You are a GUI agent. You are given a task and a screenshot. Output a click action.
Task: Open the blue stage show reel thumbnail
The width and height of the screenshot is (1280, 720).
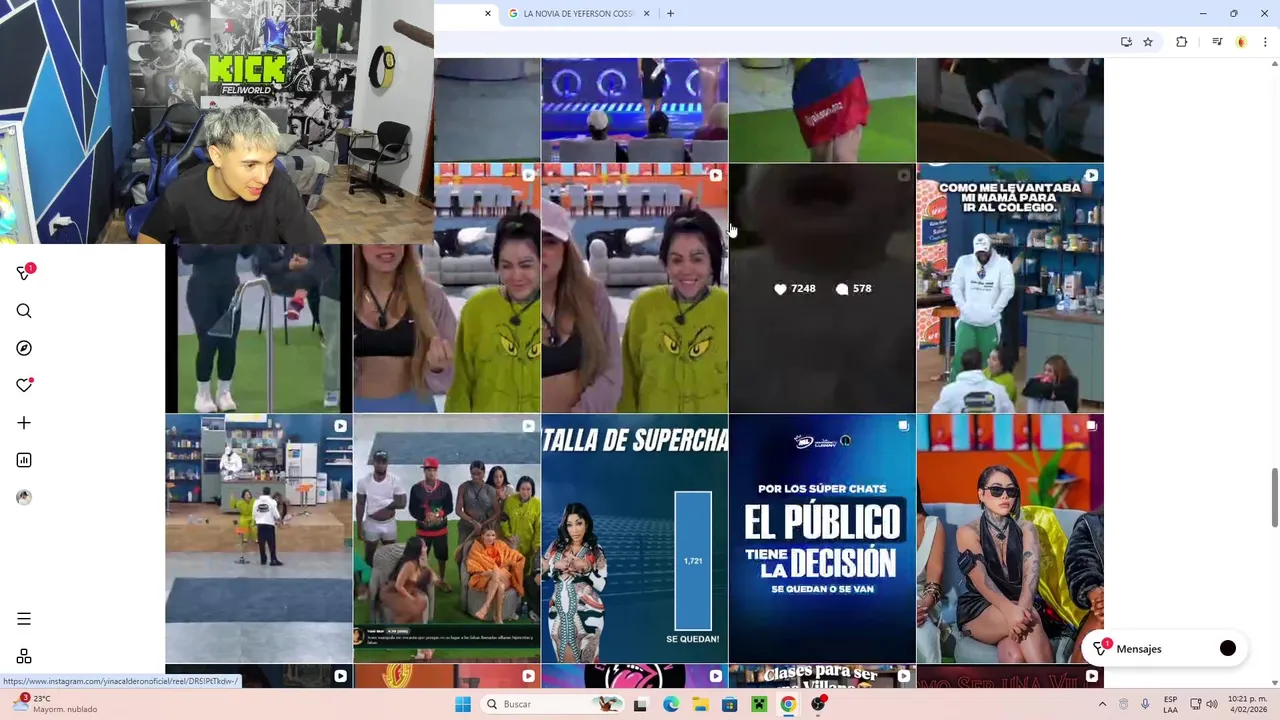[x=634, y=109]
